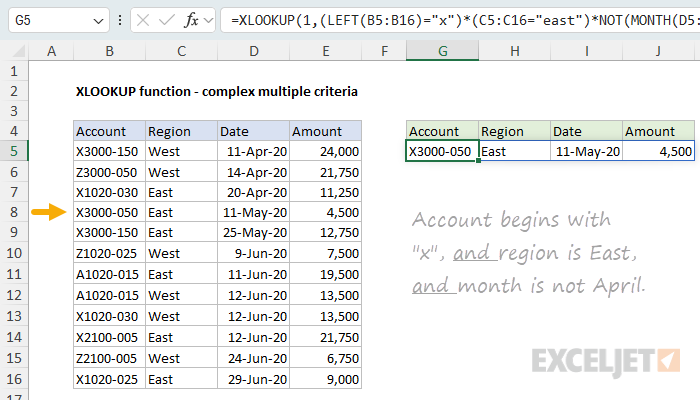Click cell B14 'X2100-005'
The width and height of the screenshot is (700, 400).
point(109,337)
